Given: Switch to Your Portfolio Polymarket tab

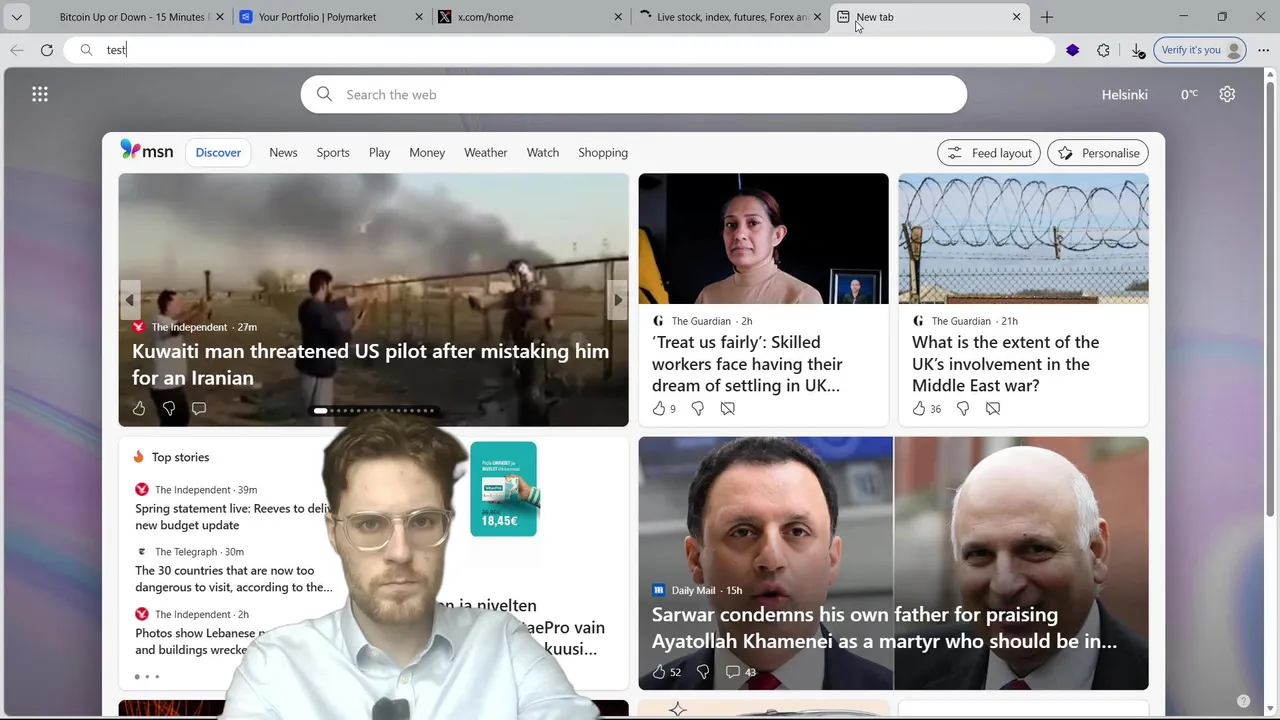Looking at the screenshot, I should [x=330, y=17].
